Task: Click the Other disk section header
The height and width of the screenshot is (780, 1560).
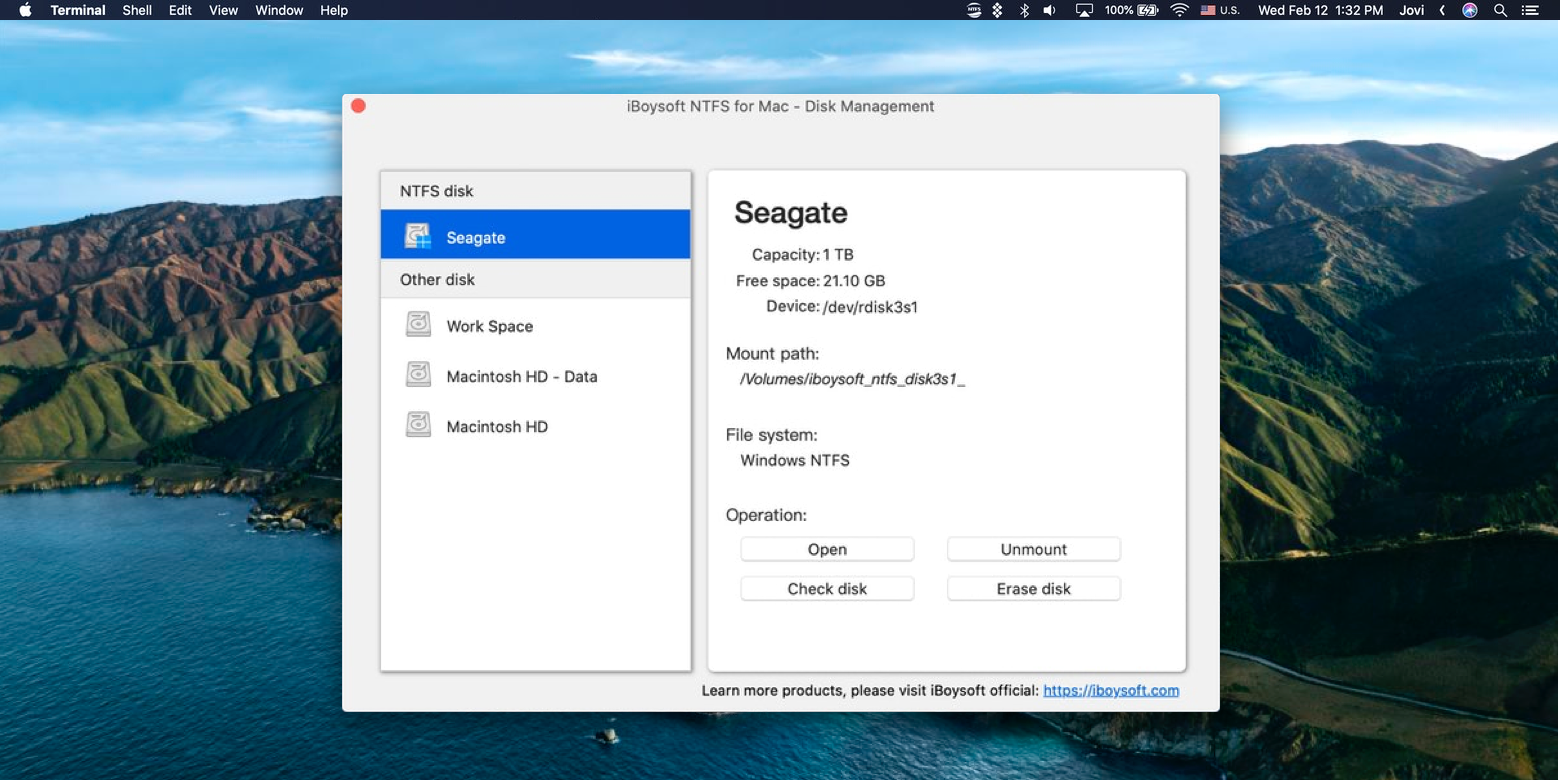Action: 536,279
